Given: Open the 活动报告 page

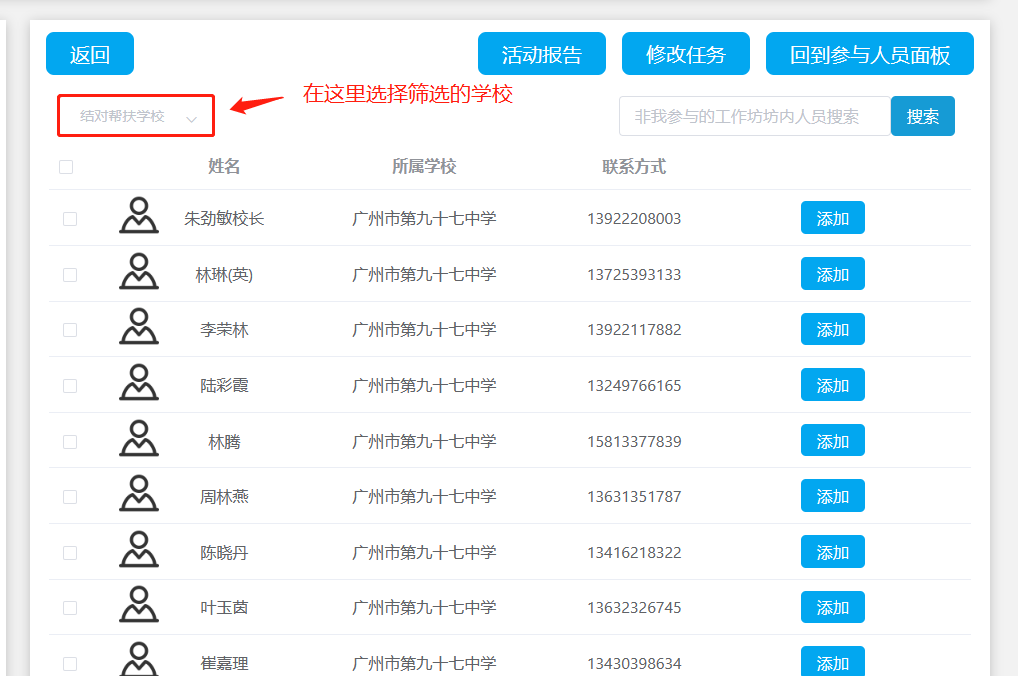Looking at the screenshot, I should click(541, 54).
